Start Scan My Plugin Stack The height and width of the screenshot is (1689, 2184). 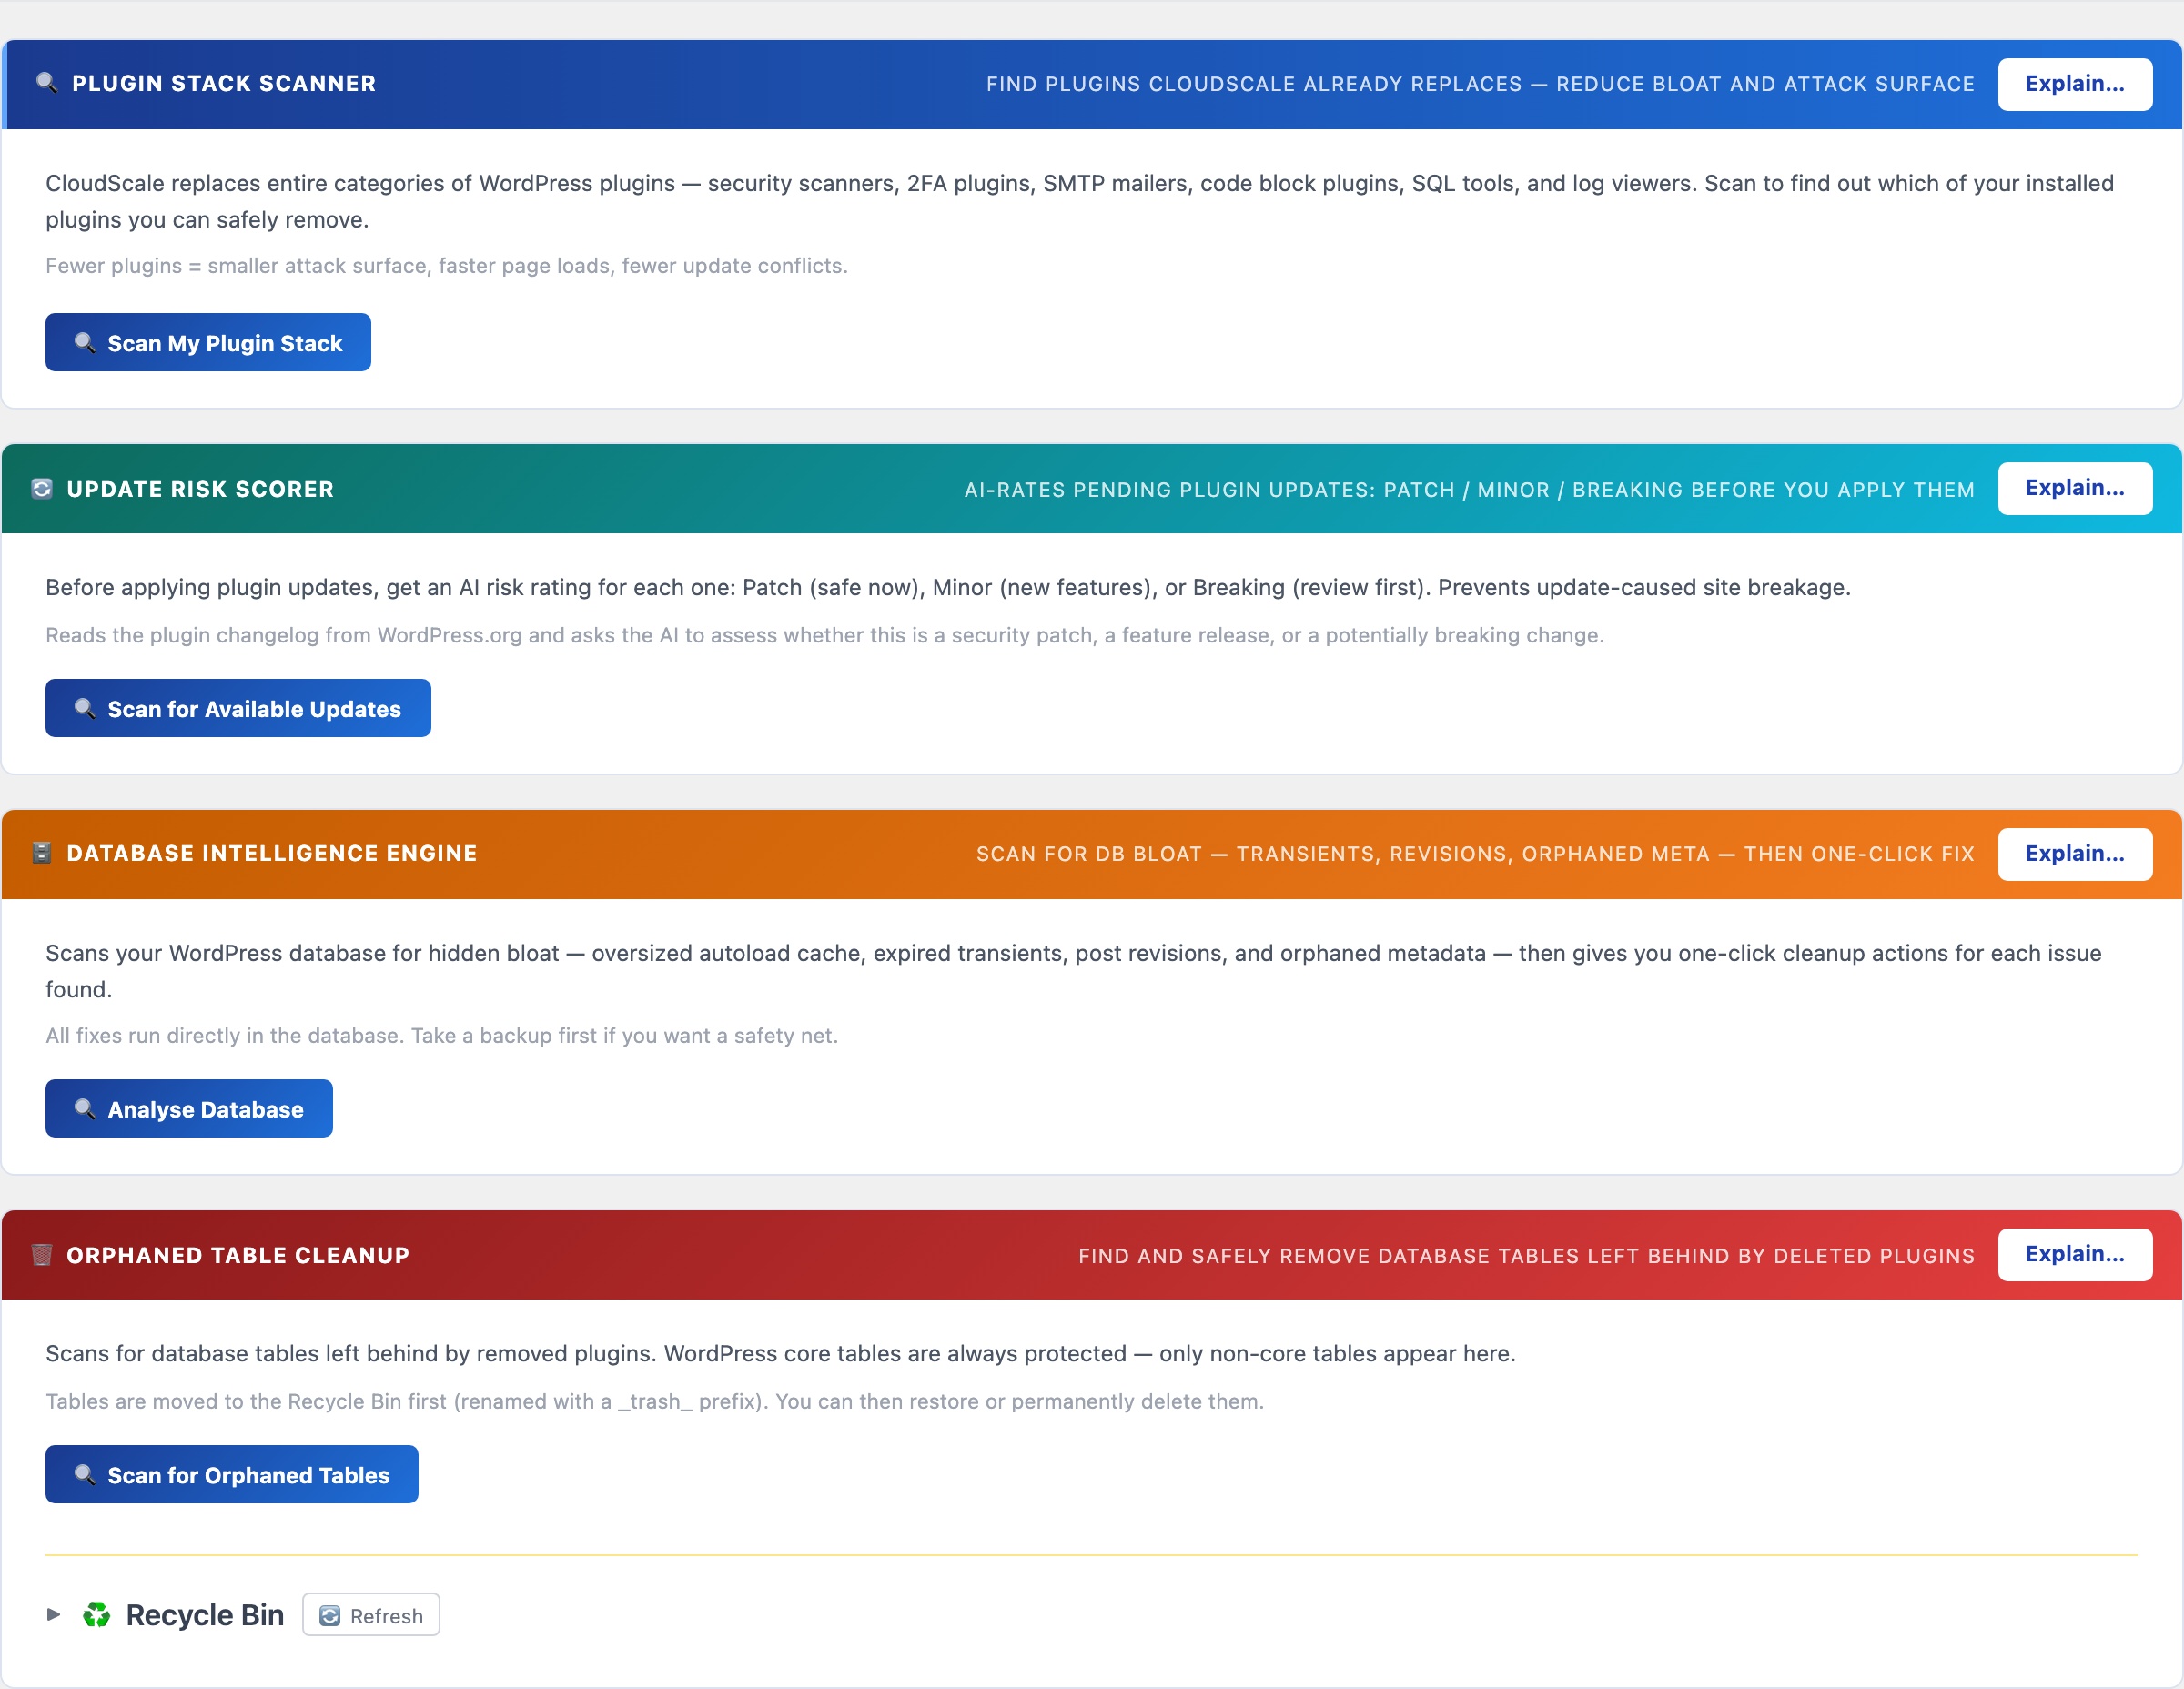(x=208, y=343)
